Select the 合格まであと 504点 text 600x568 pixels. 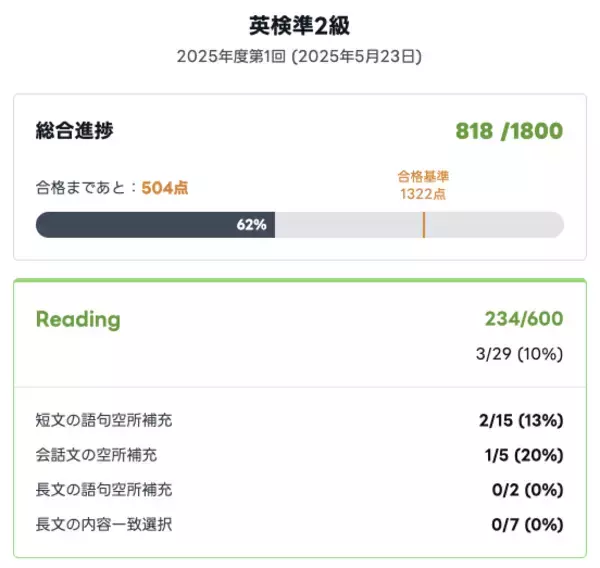[x=111, y=187]
